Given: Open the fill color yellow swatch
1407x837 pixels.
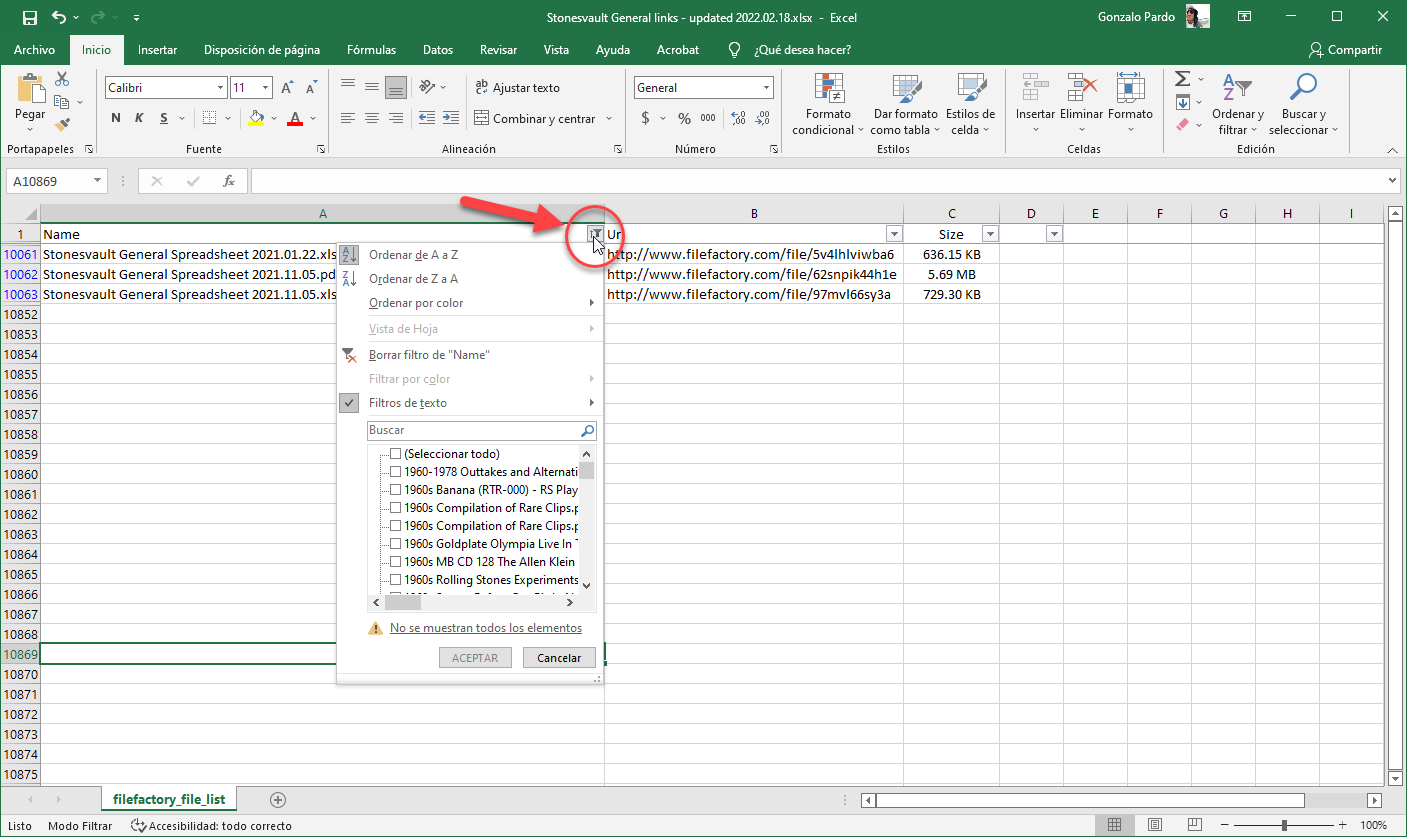Looking at the screenshot, I should 256,118.
